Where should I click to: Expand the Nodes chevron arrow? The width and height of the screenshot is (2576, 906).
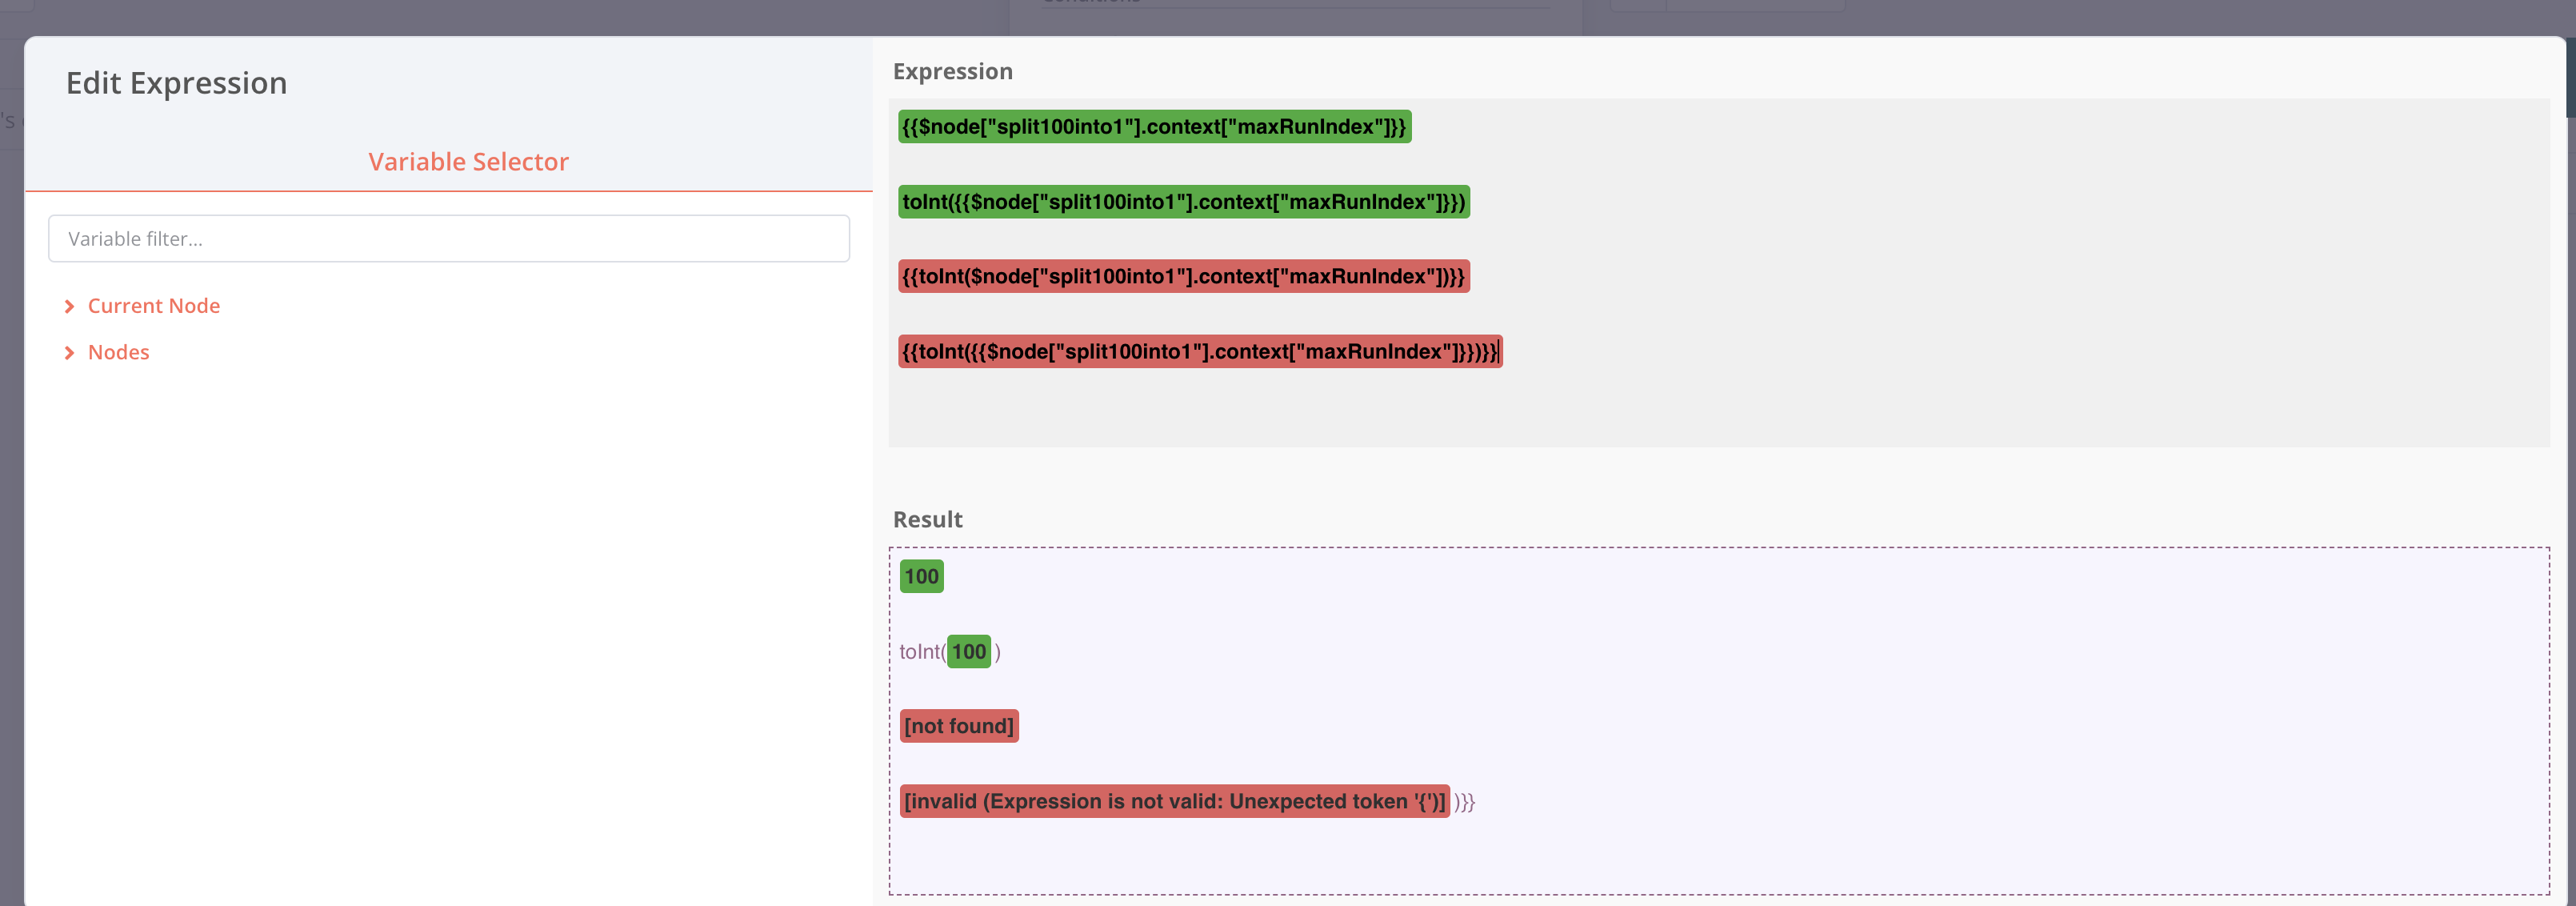[x=69, y=353]
